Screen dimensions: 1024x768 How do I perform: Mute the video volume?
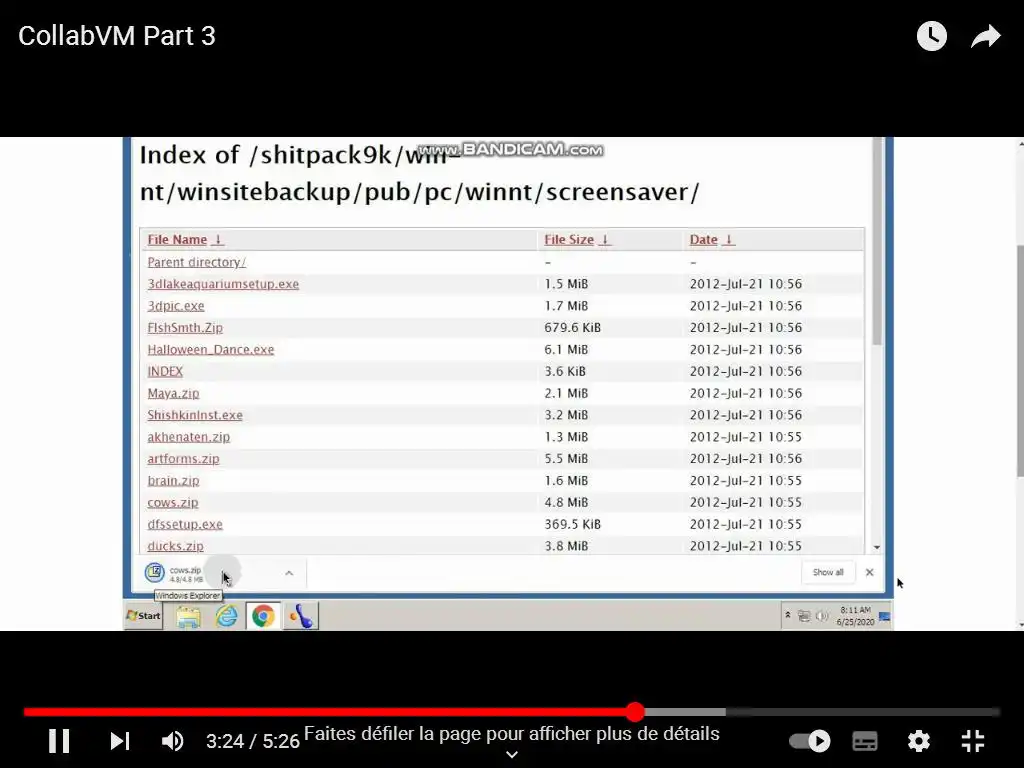point(172,741)
